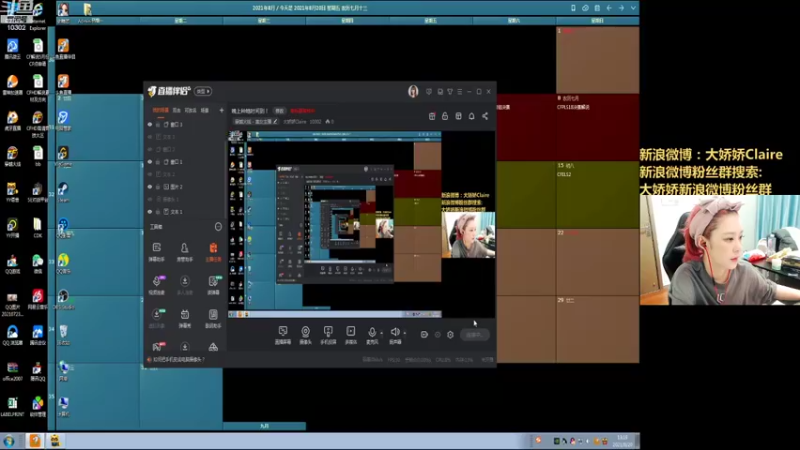800x450 pixels.
Task: Open the notification bell in streaming app
Action: point(471,116)
